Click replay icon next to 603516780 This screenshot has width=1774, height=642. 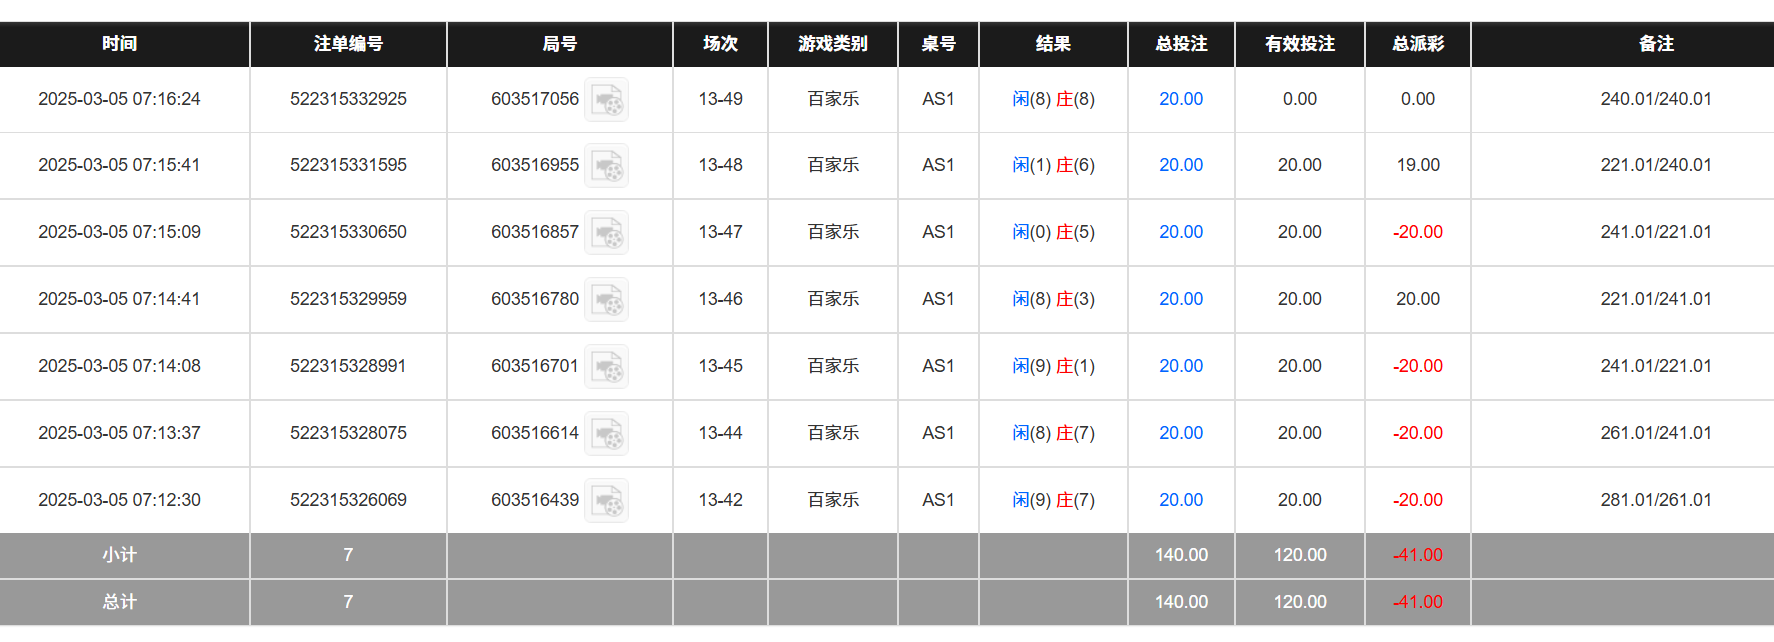coord(606,300)
